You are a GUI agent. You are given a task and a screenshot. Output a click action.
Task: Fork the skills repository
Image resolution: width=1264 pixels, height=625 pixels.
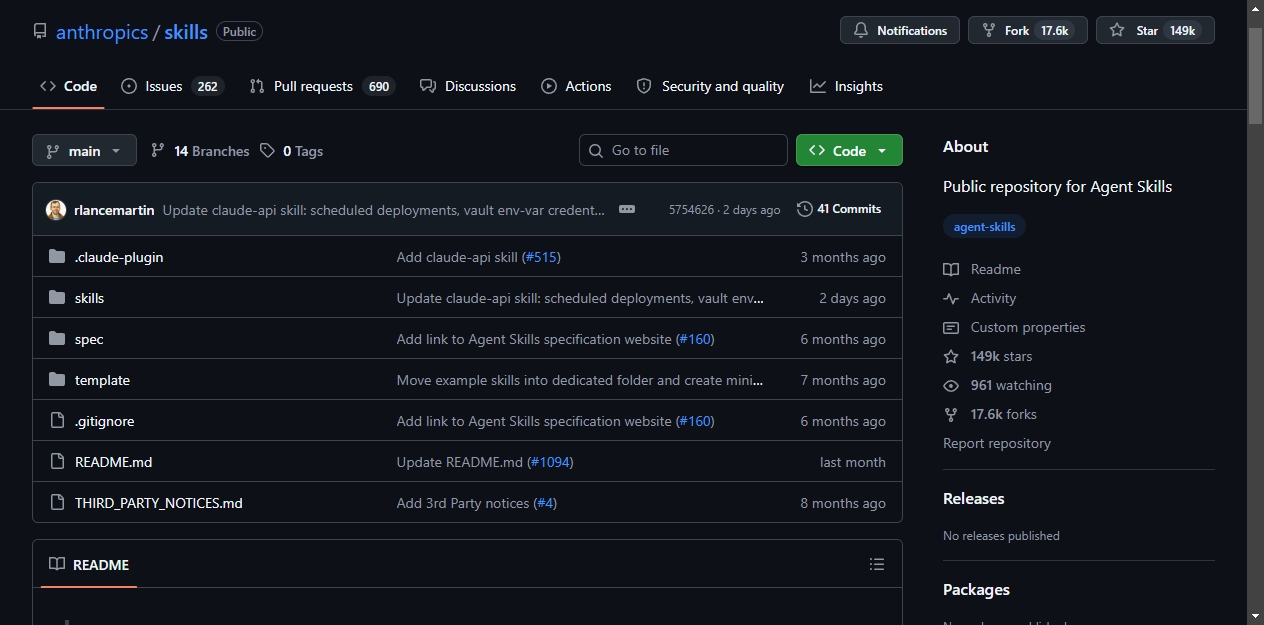[x=1027, y=31]
